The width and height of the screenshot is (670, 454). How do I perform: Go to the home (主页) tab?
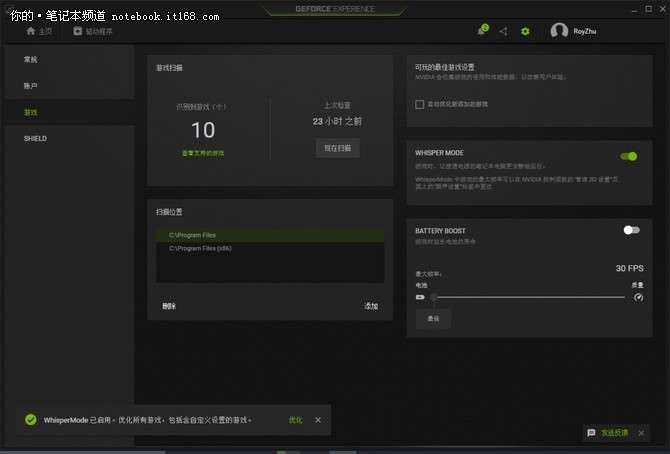[39, 31]
